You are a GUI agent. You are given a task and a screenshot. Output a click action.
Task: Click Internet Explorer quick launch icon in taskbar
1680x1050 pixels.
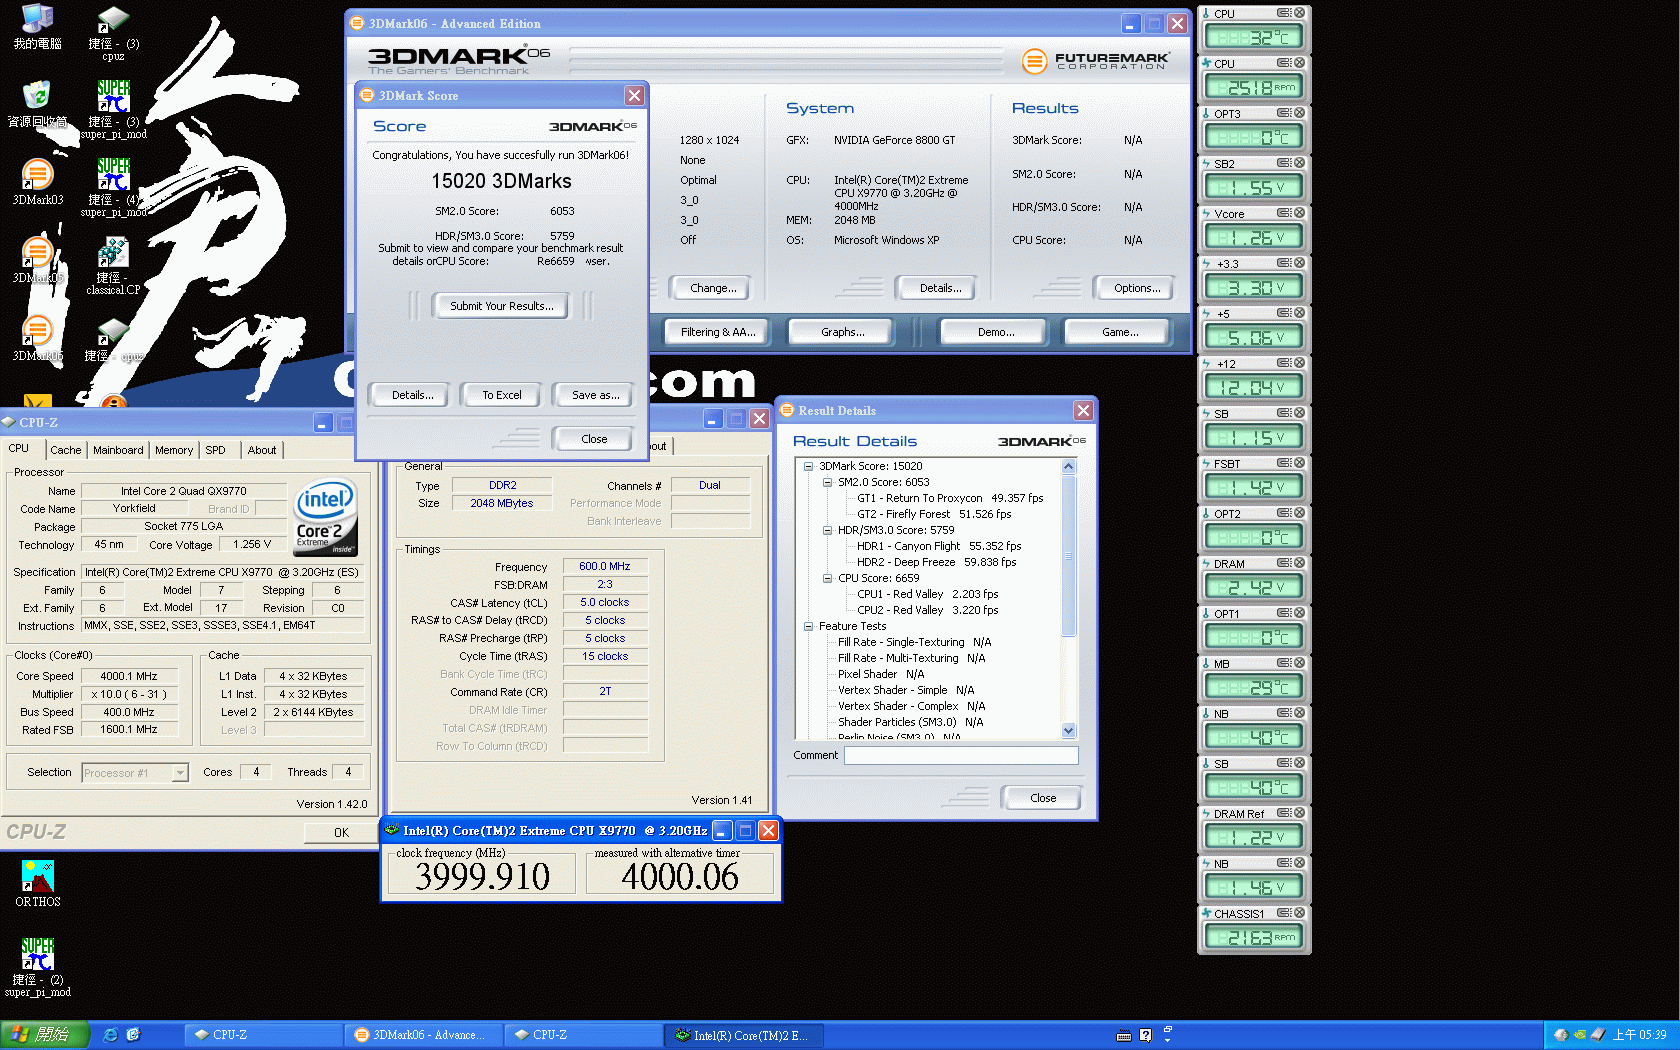pos(111,1035)
